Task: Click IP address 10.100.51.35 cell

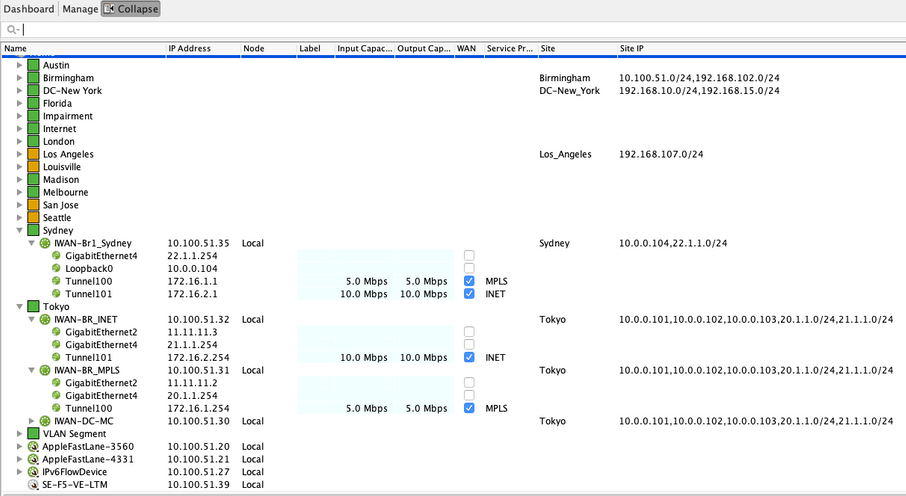Action: [198, 243]
